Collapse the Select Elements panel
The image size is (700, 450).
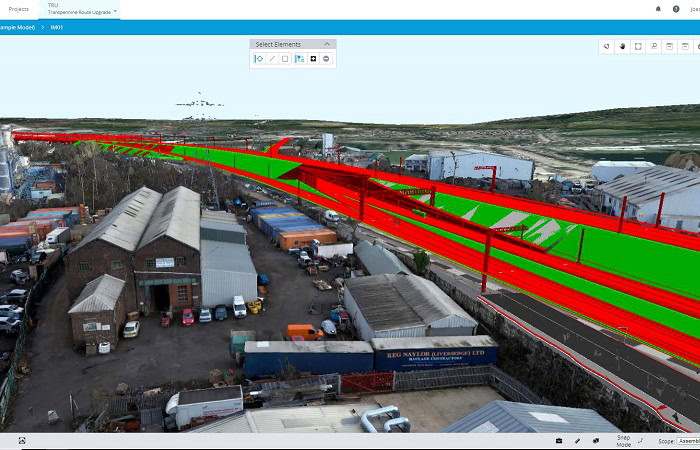click(x=326, y=44)
